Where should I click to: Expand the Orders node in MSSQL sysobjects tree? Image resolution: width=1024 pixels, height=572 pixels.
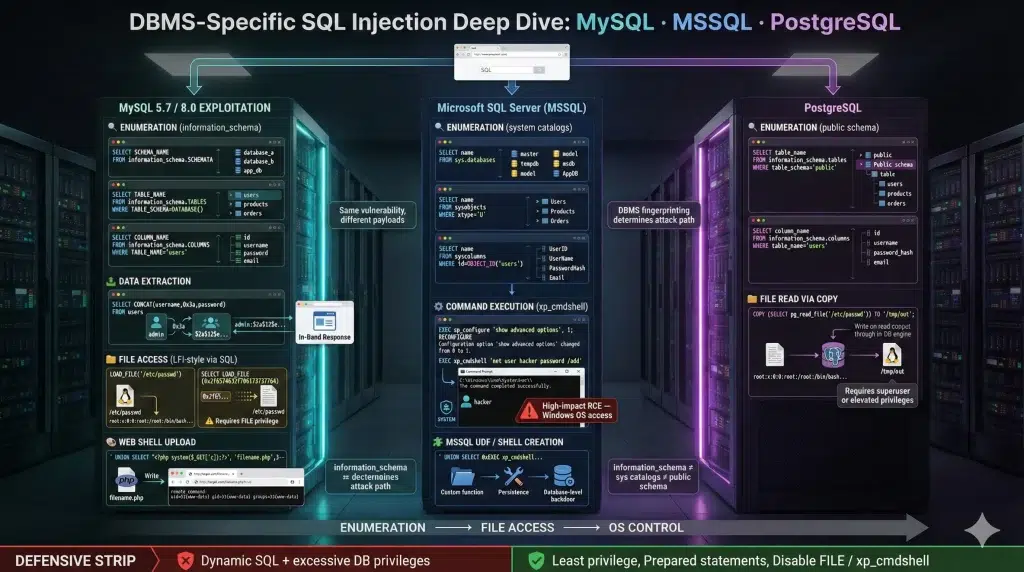click(538, 221)
